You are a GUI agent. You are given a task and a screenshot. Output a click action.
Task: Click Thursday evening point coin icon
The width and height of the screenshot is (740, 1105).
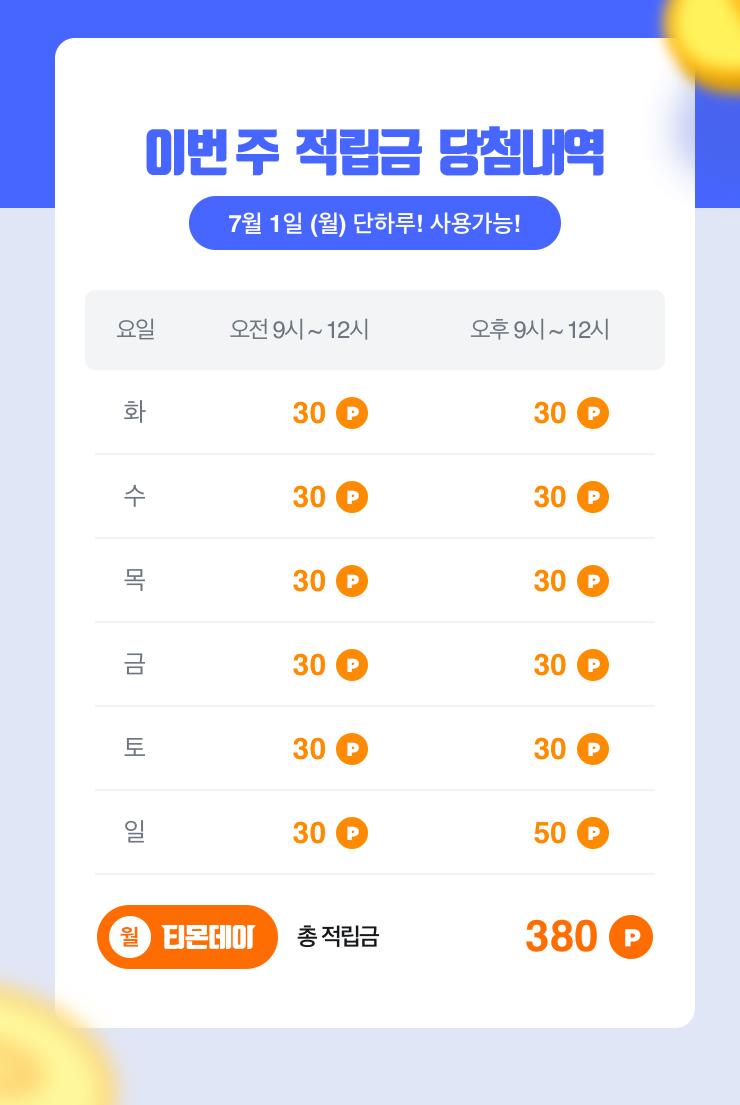[593, 581]
